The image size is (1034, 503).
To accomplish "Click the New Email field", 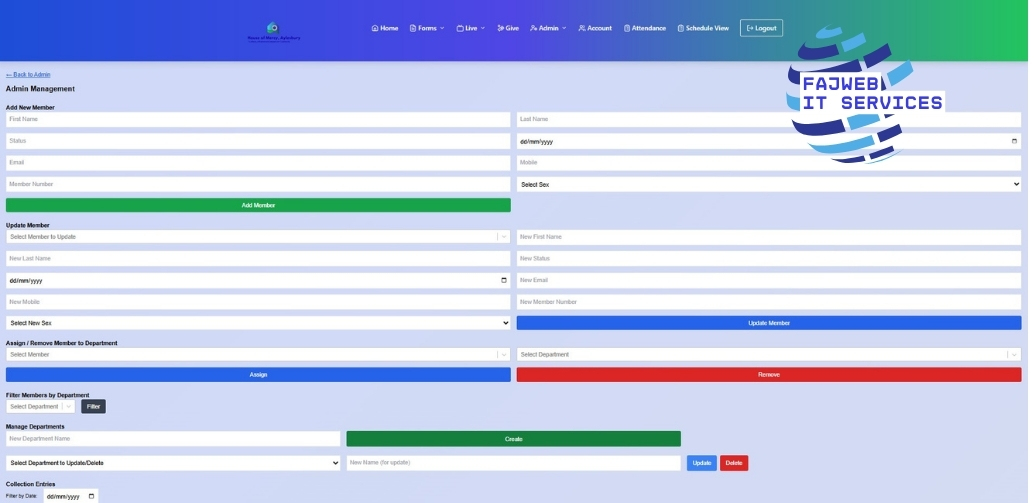I will pos(769,280).
